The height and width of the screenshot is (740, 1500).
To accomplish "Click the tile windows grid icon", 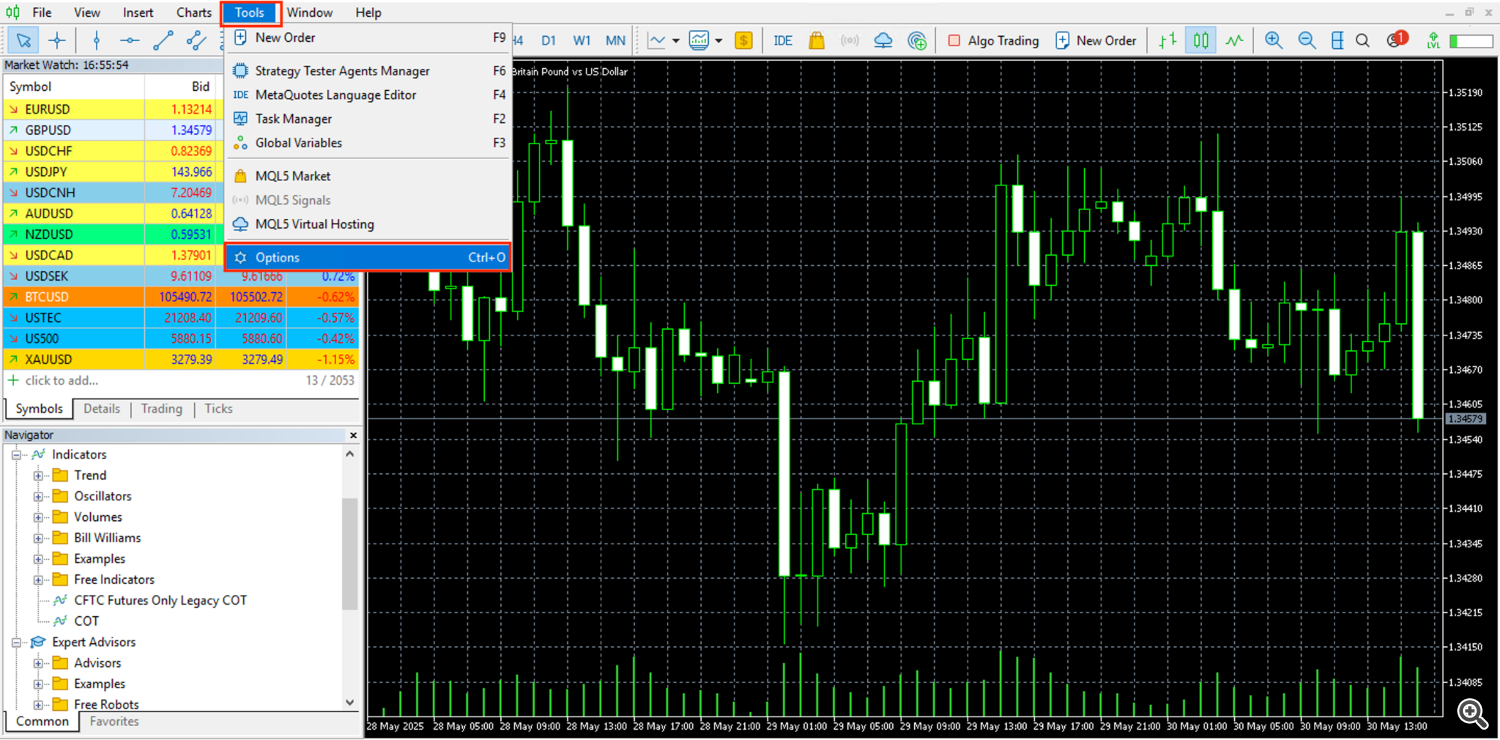I will tap(1337, 41).
